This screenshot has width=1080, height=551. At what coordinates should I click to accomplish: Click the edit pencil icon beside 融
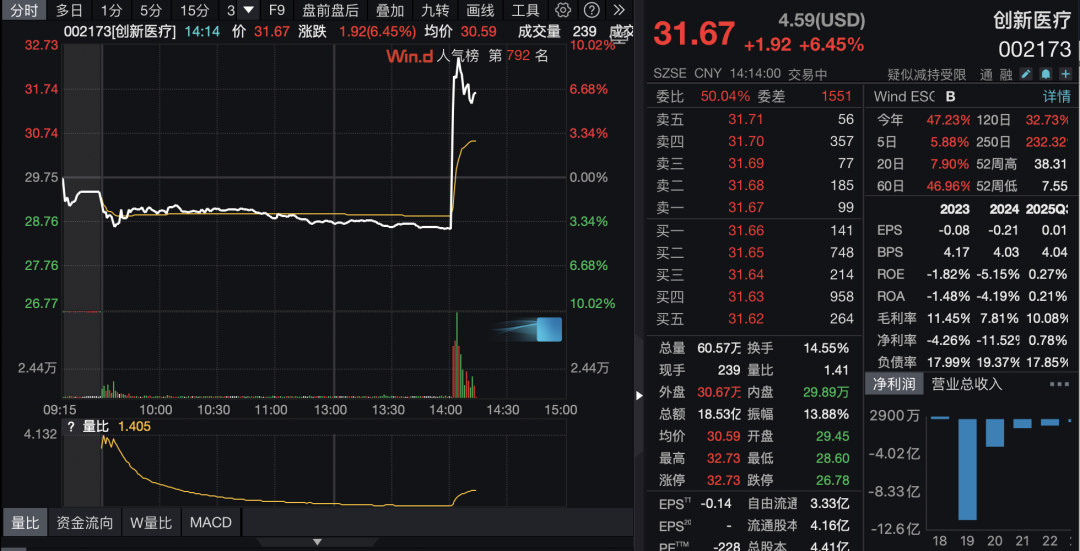tap(1025, 74)
